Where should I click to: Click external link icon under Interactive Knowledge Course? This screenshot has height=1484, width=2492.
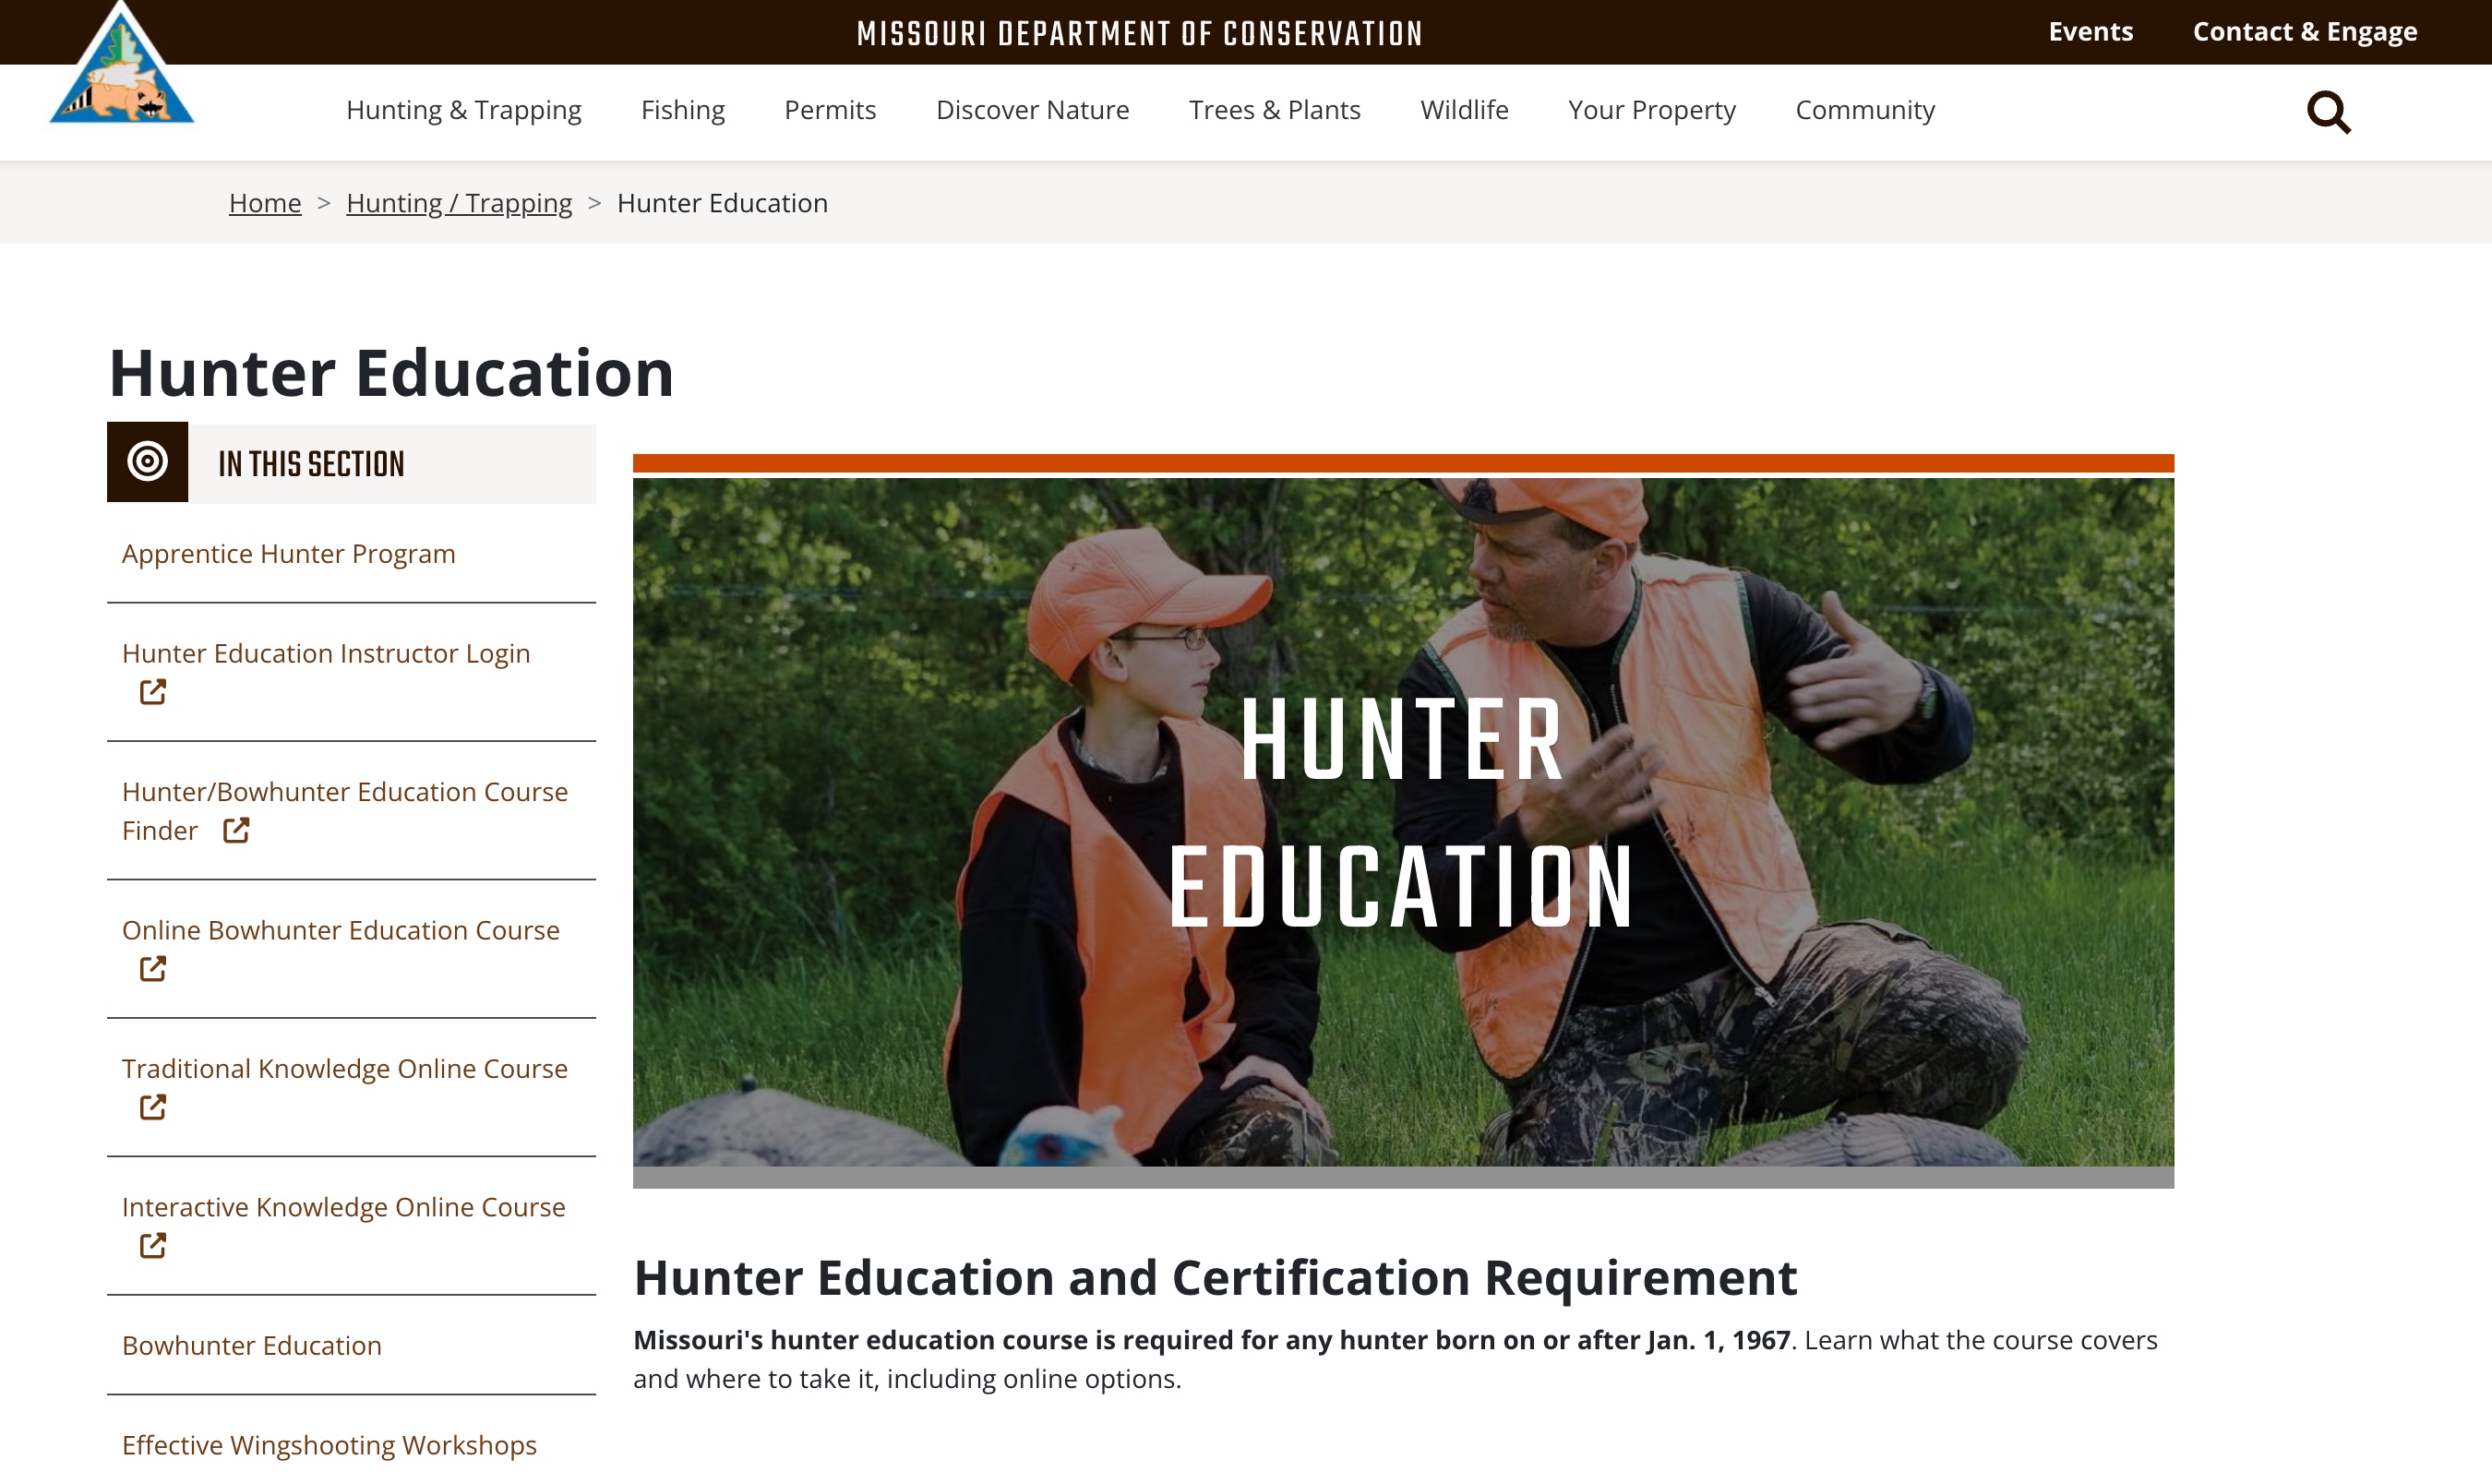pos(153,1245)
